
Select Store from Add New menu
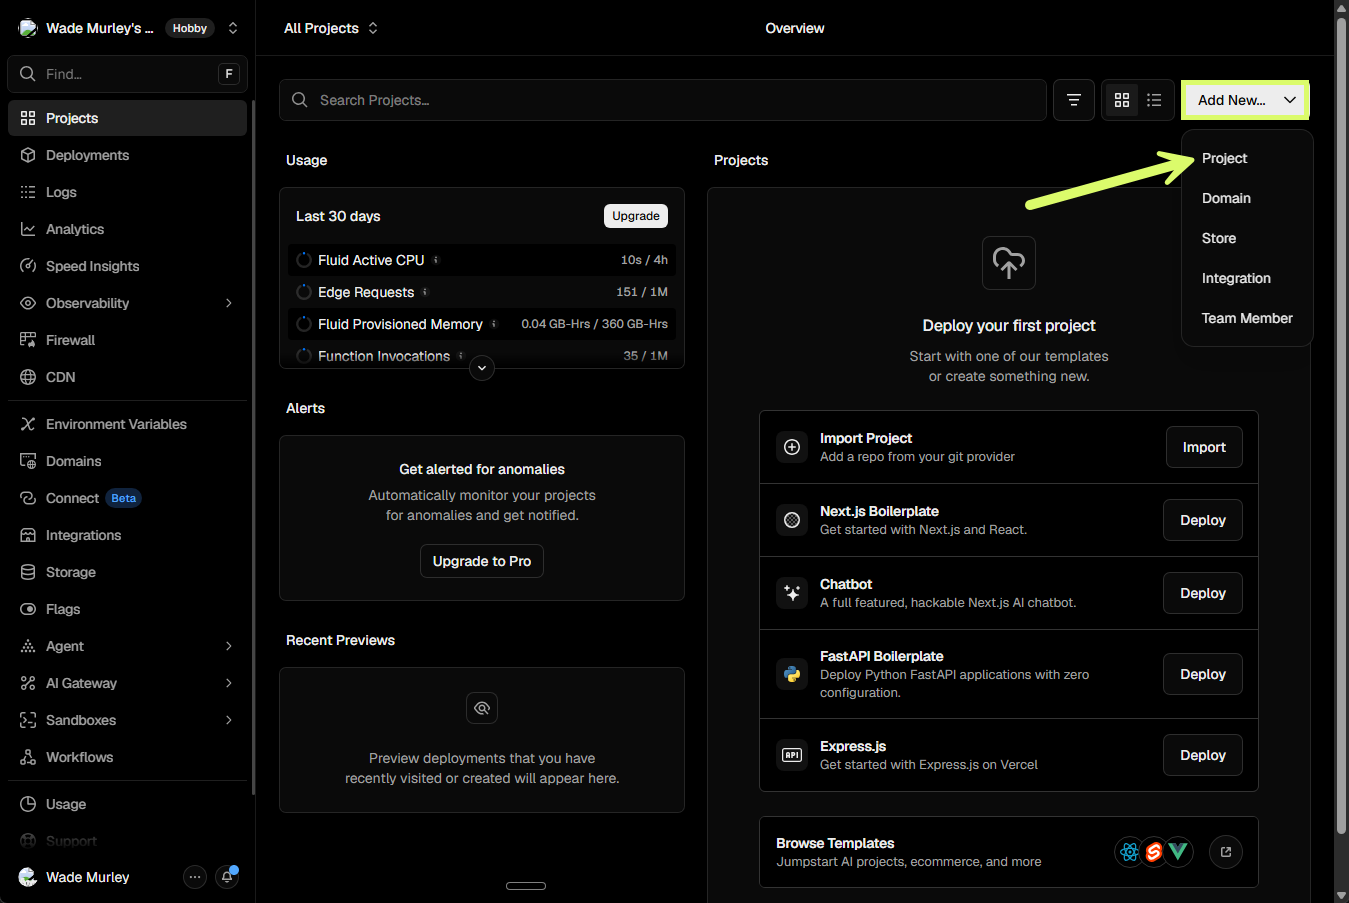click(x=1247, y=238)
